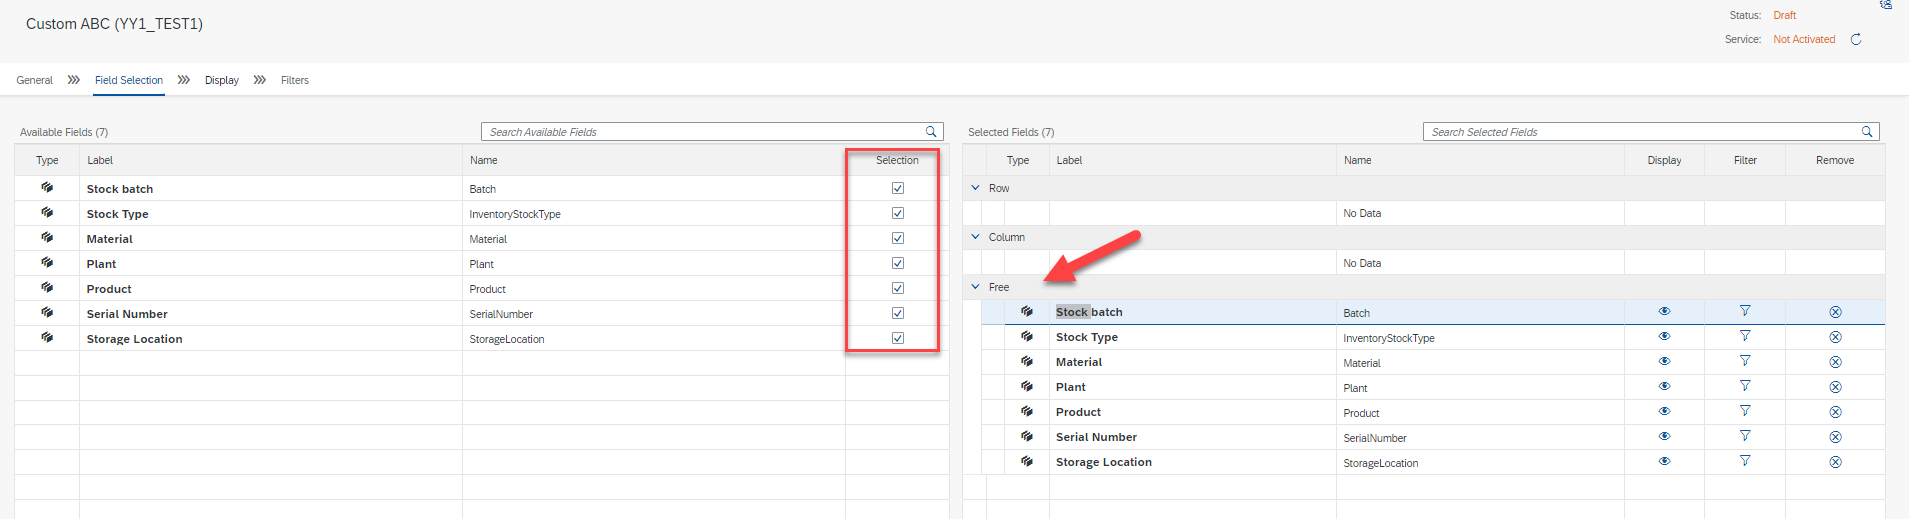Uncheck Stock batch selection checkbox
This screenshot has height=519, width=1909.
(x=898, y=188)
